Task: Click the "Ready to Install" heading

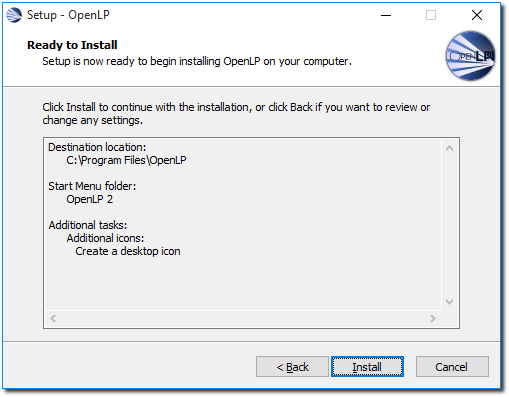Action: 72,45
